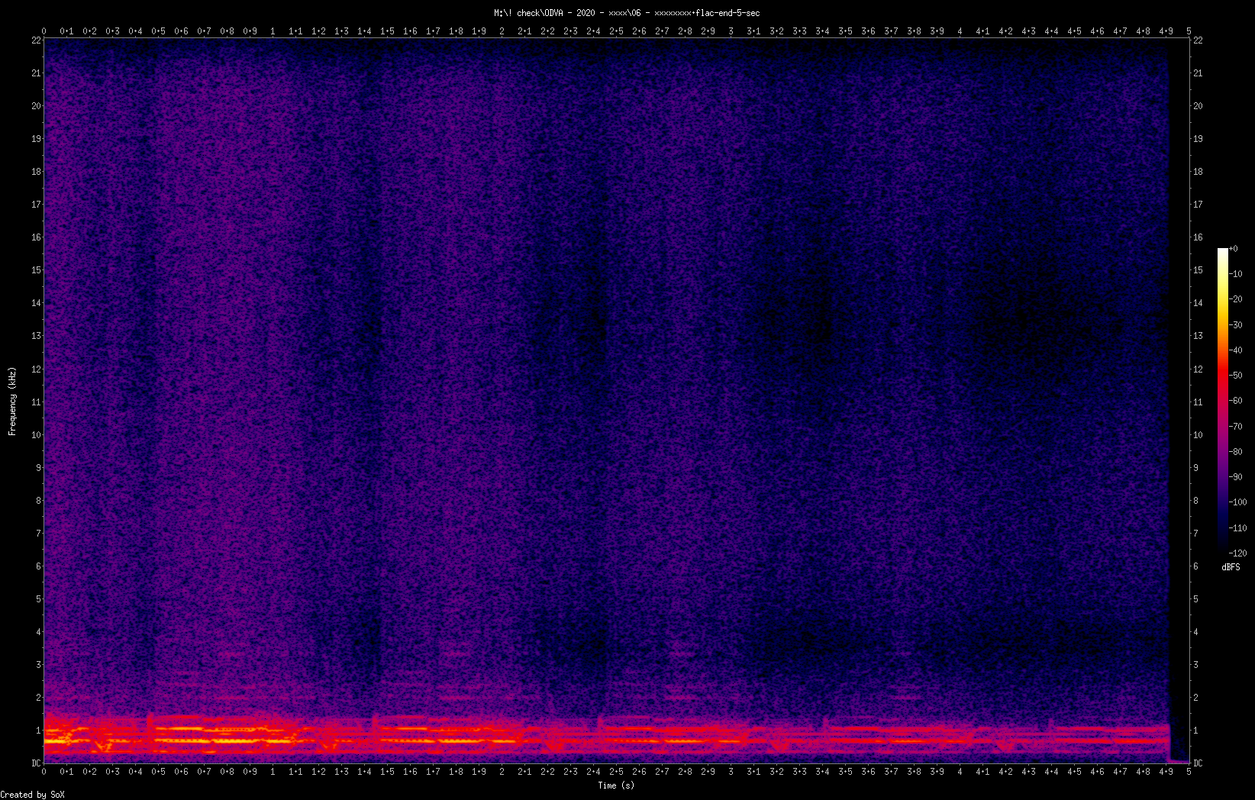Select the "-110" legend value
The height and width of the screenshot is (800, 1255).
[x=1239, y=527]
